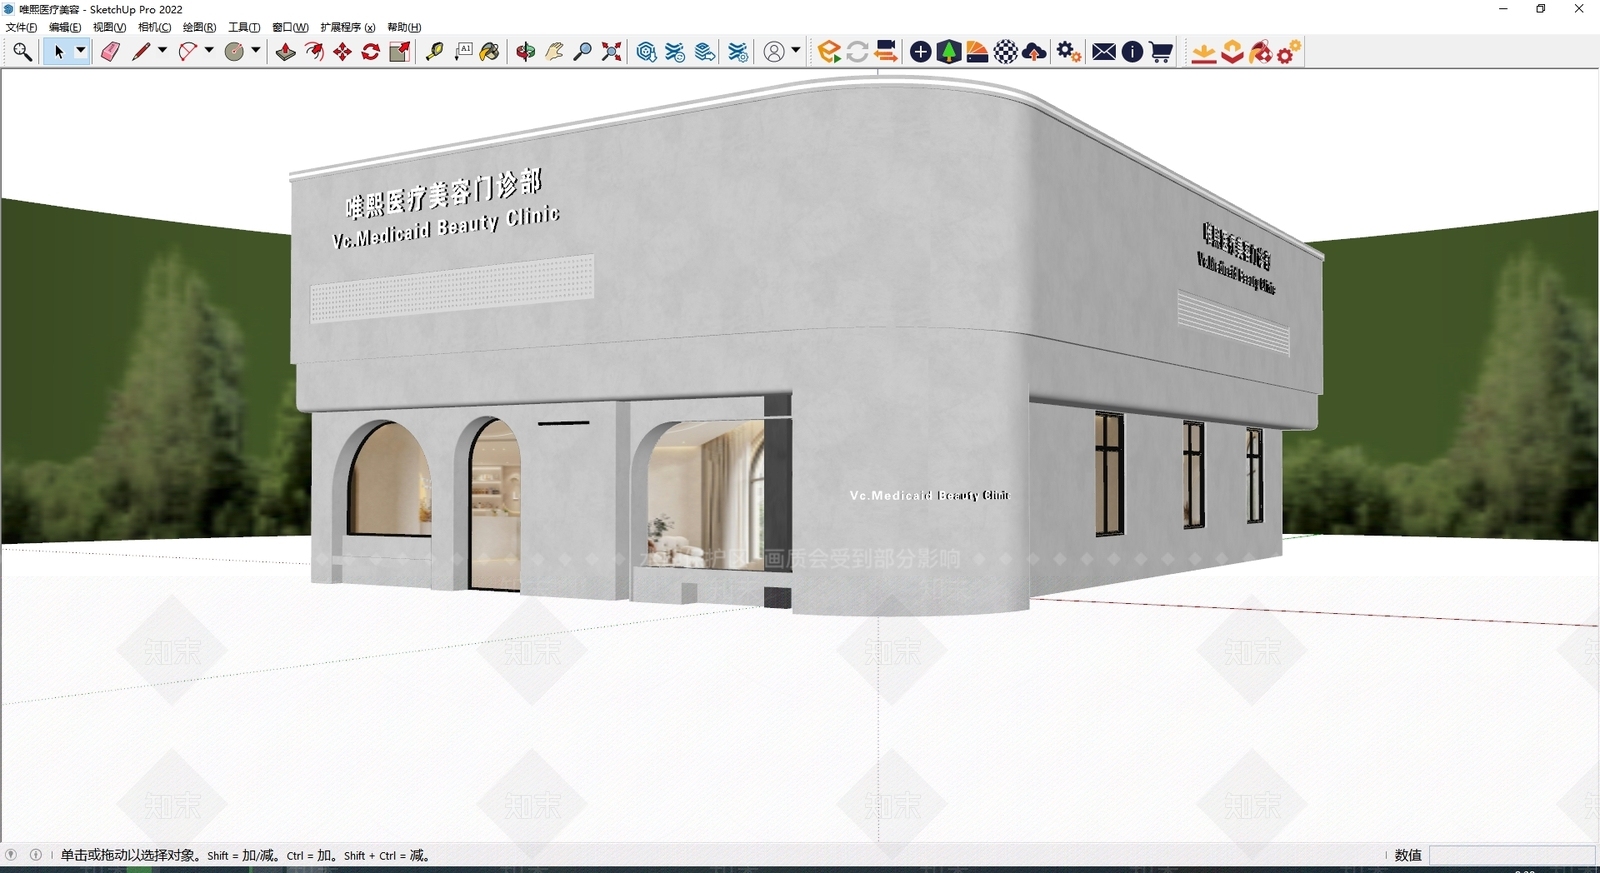The image size is (1600, 873).
Task: Open the 文件(F) menu
Action: click(21, 27)
